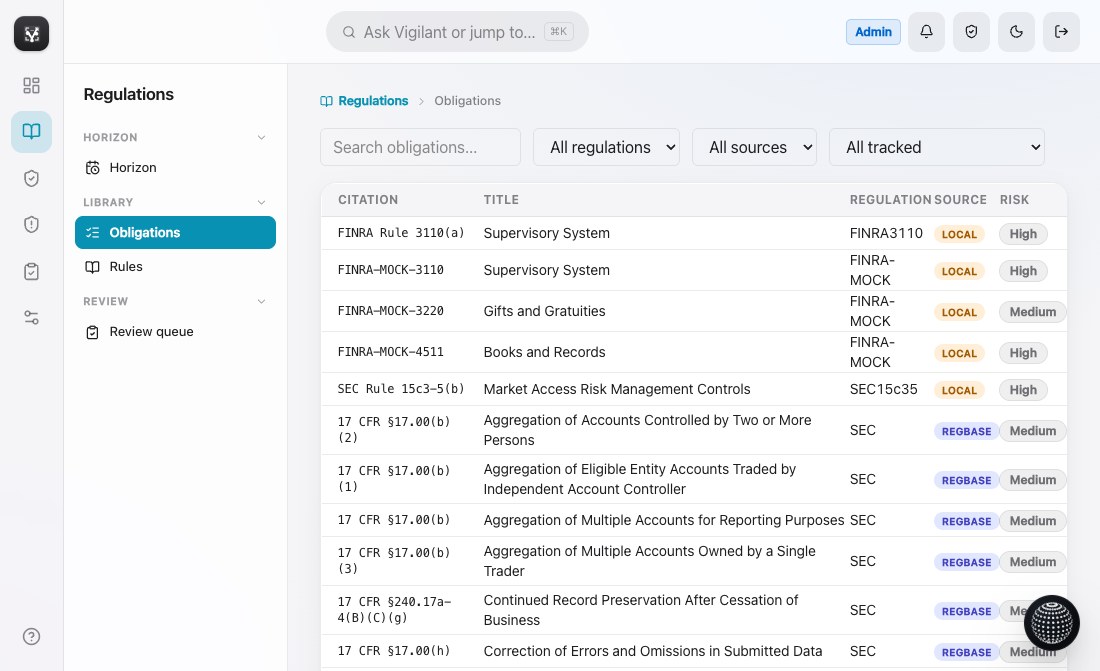Click the SOURCE column header

tap(960, 200)
